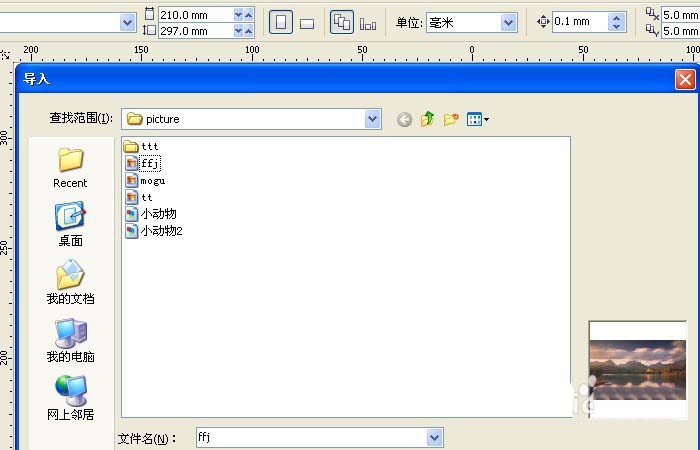Screen dimensions: 700x450
Task: Expand the paper type dropdown in toolbar
Action: tap(127, 22)
